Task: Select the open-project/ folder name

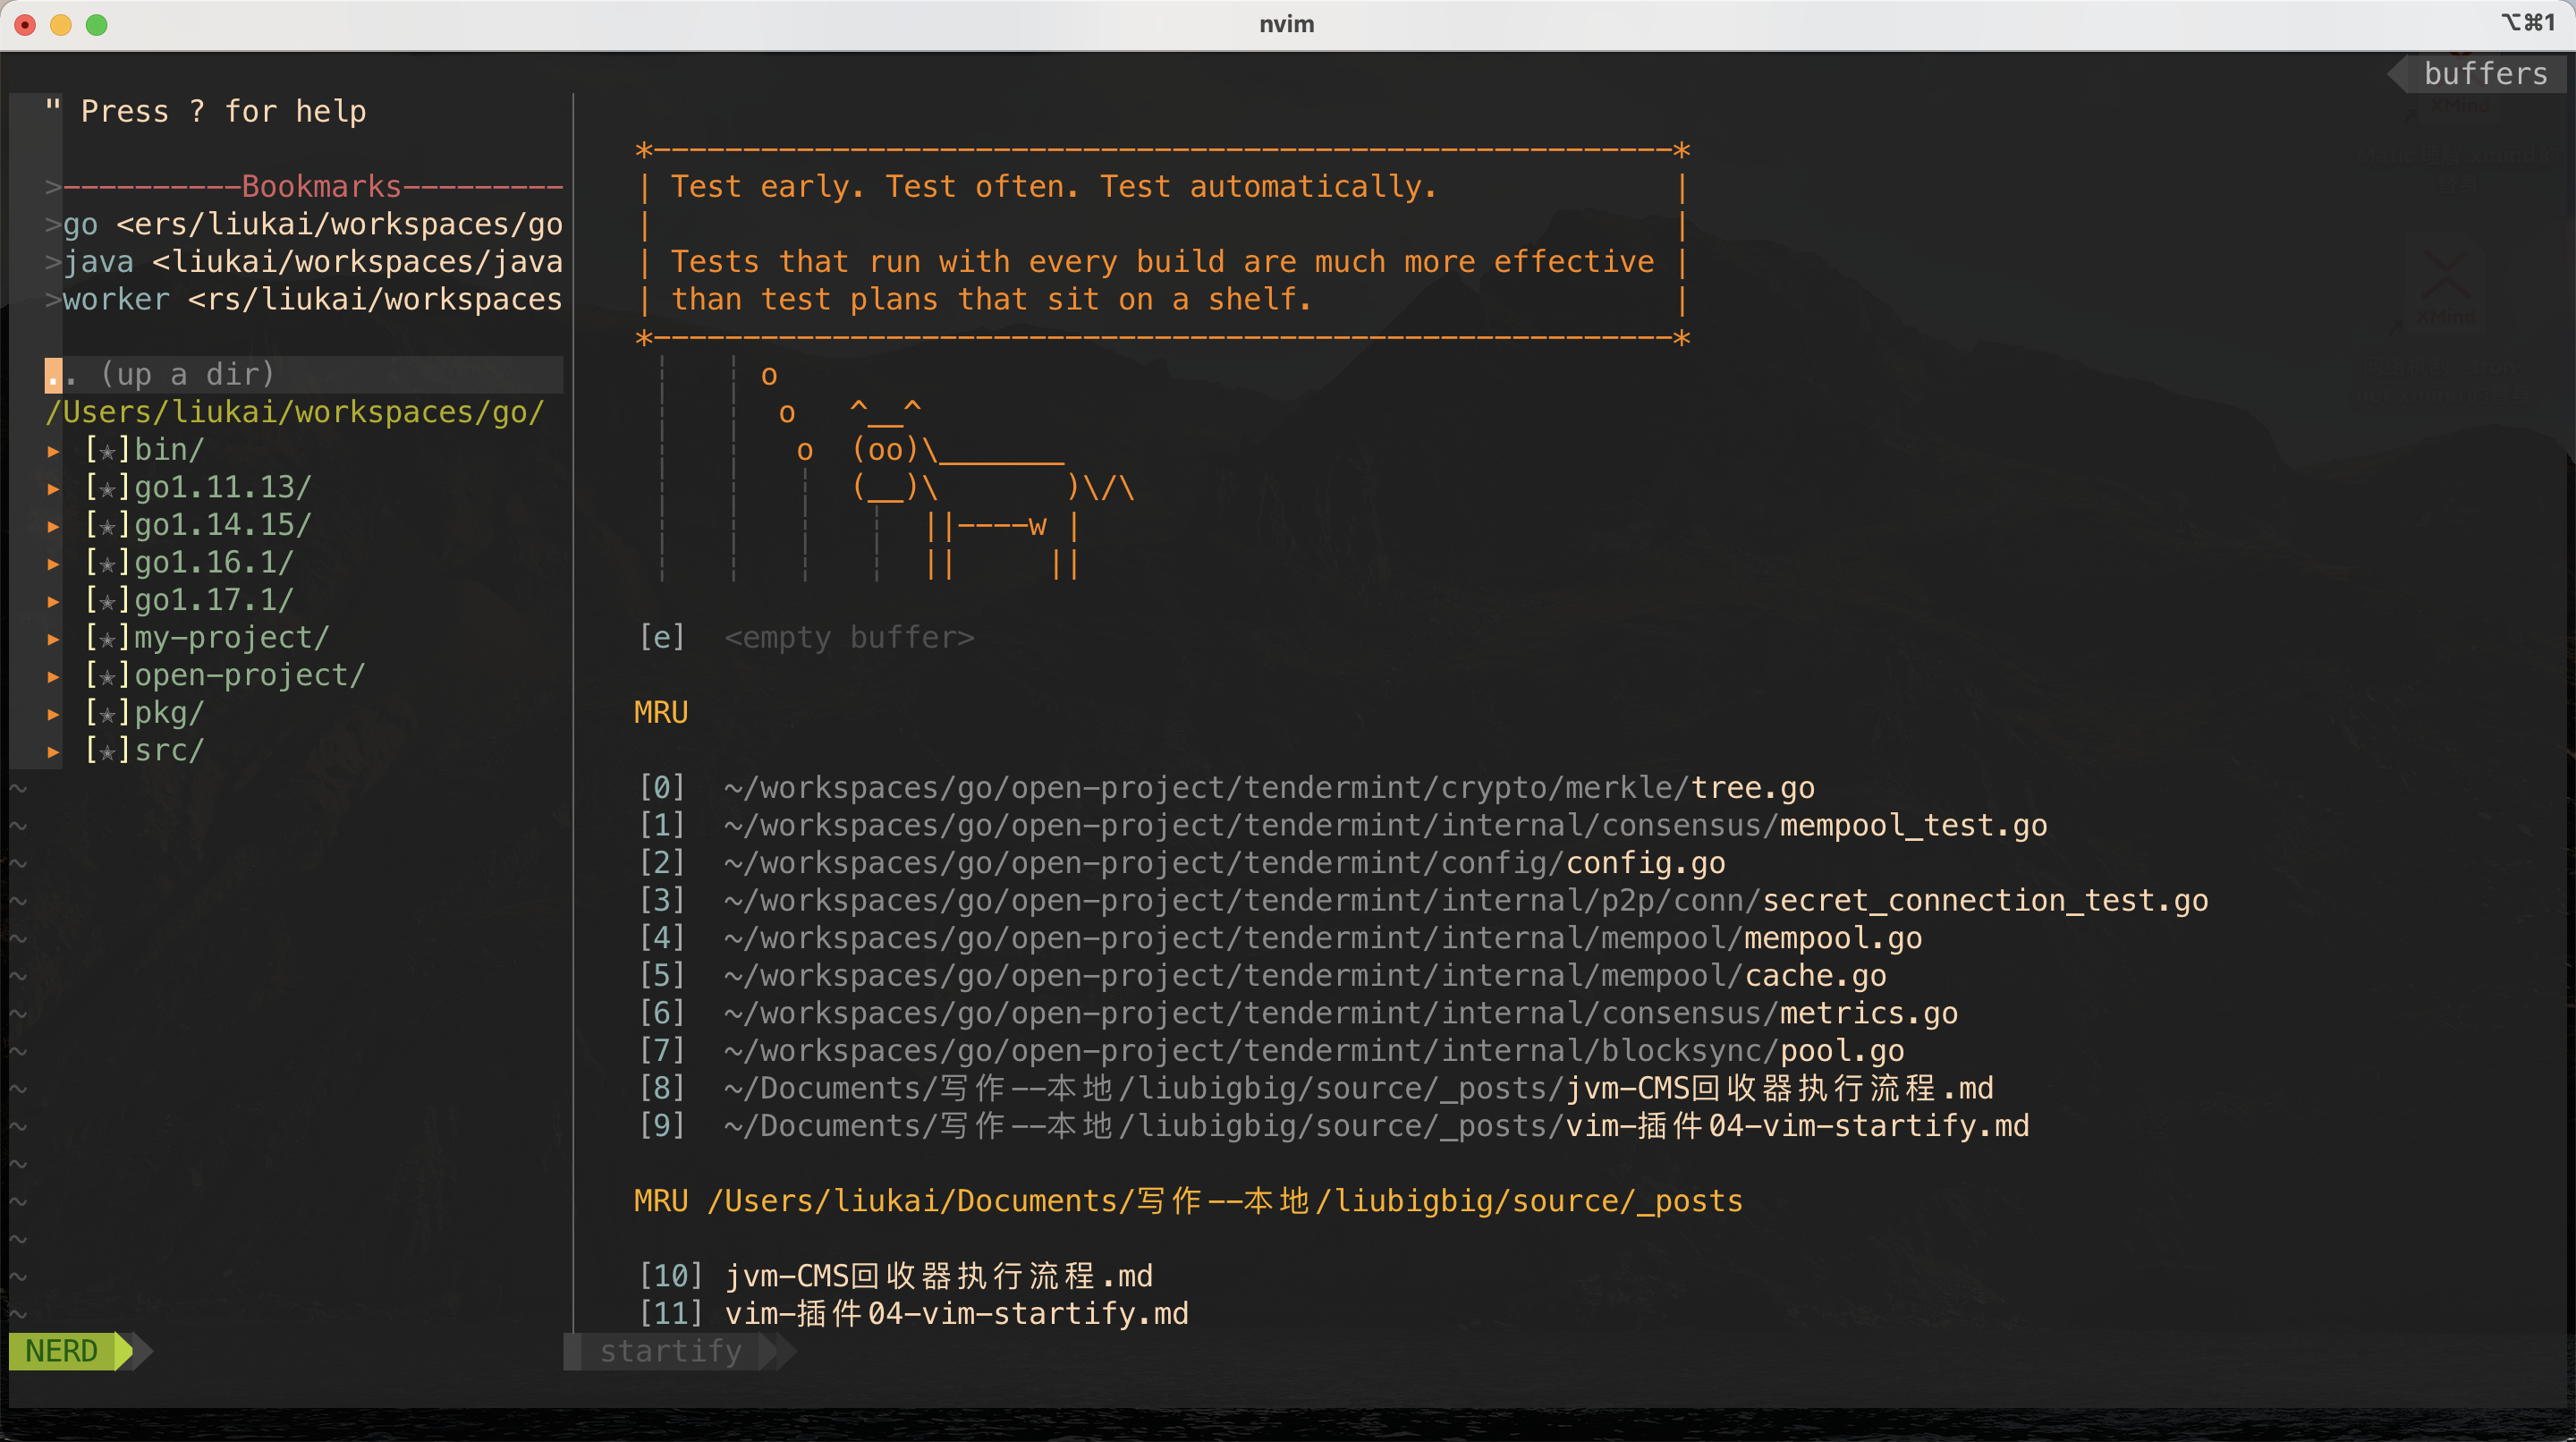Action: (x=250, y=676)
